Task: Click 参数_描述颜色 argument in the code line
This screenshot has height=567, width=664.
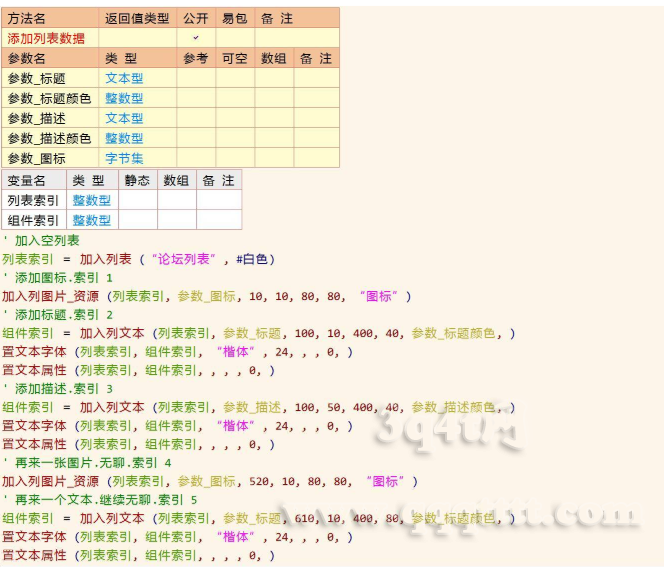Action: tap(453, 407)
